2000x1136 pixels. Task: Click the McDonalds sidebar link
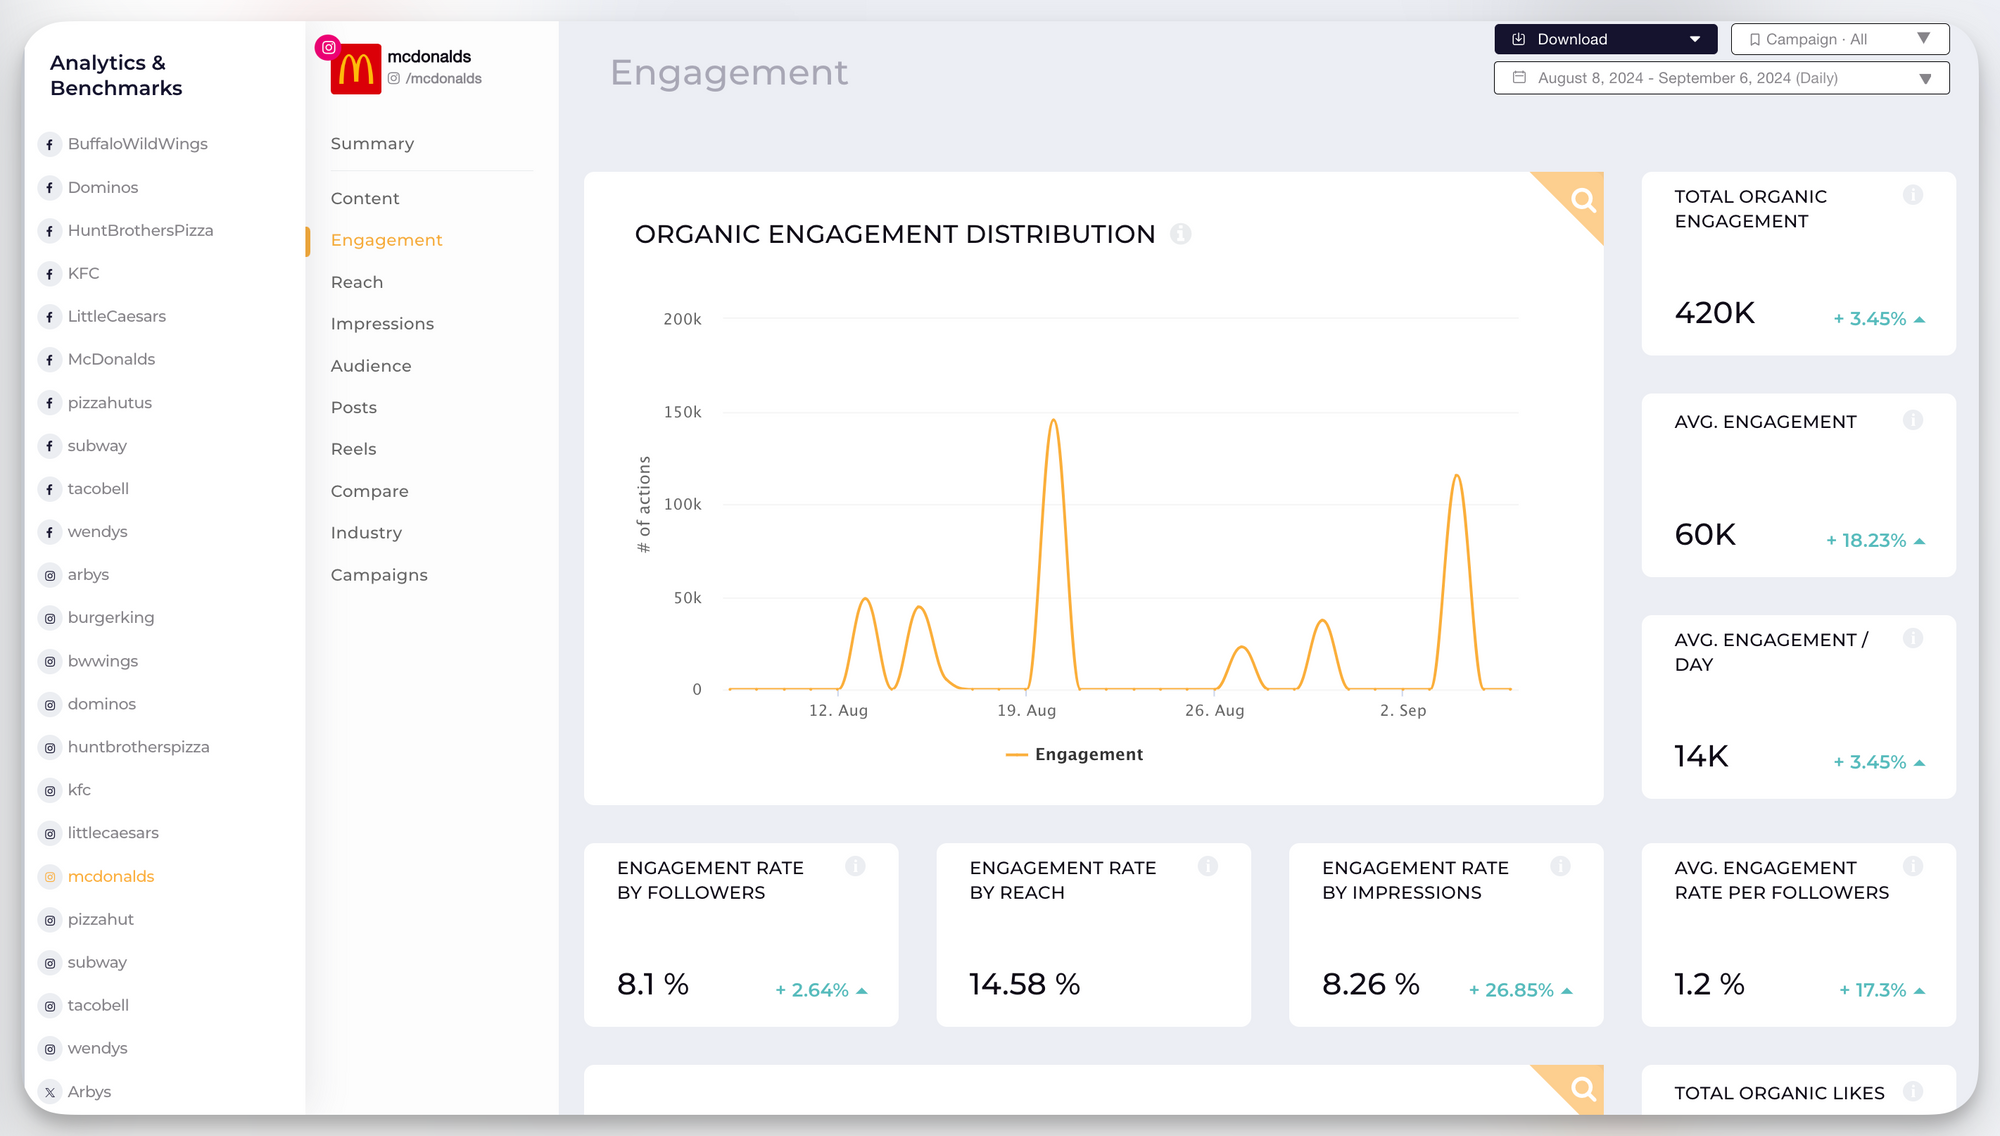tap(110, 359)
